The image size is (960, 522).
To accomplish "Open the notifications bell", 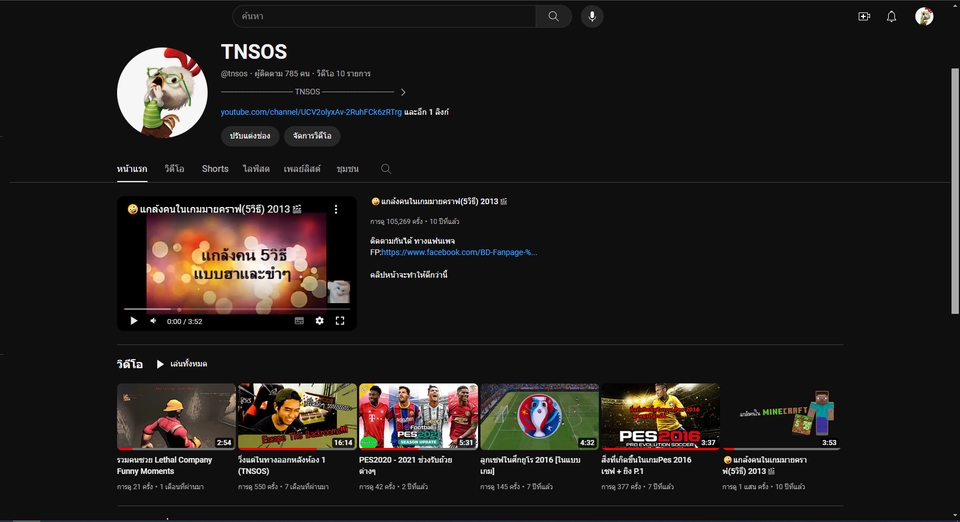I will 891,17.
